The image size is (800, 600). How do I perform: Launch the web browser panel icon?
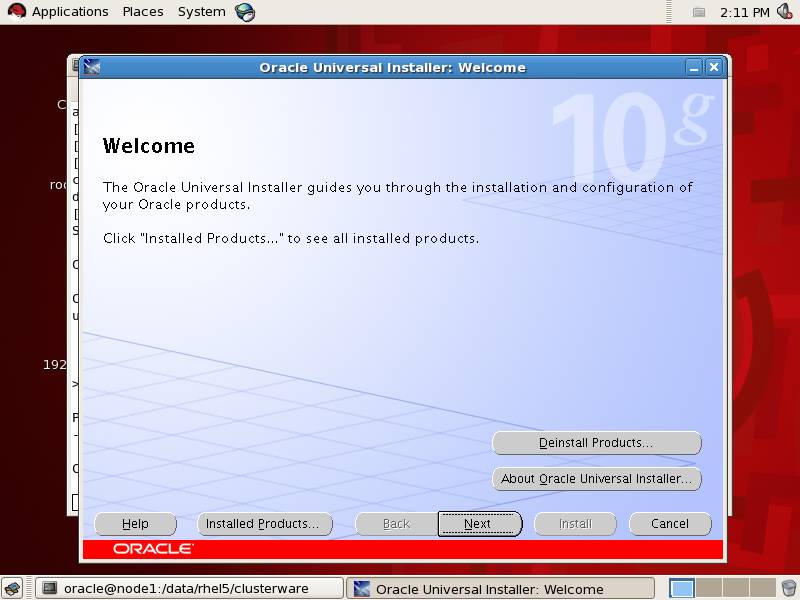pos(245,12)
